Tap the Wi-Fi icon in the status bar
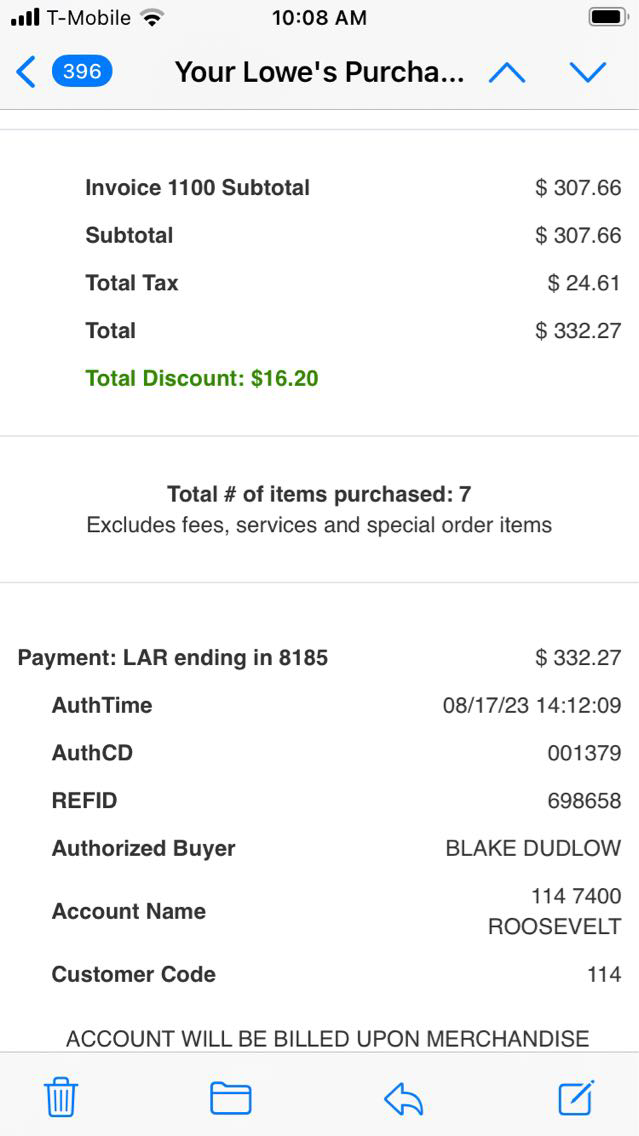Image resolution: width=639 pixels, height=1136 pixels. pos(152,18)
